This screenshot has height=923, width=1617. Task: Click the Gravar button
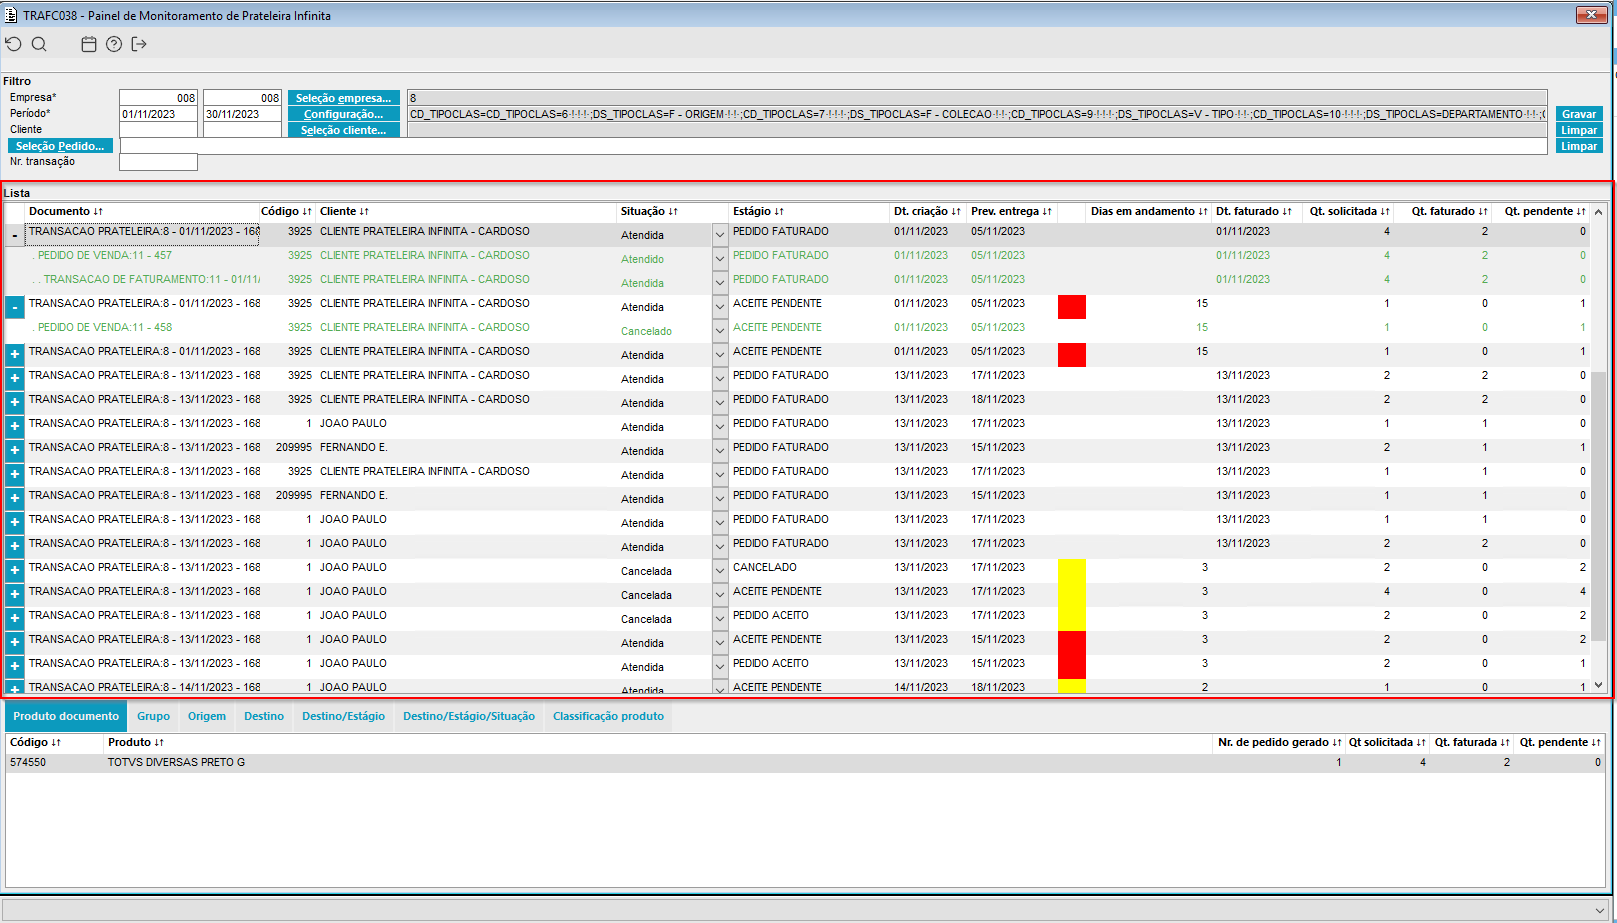(x=1579, y=114)
